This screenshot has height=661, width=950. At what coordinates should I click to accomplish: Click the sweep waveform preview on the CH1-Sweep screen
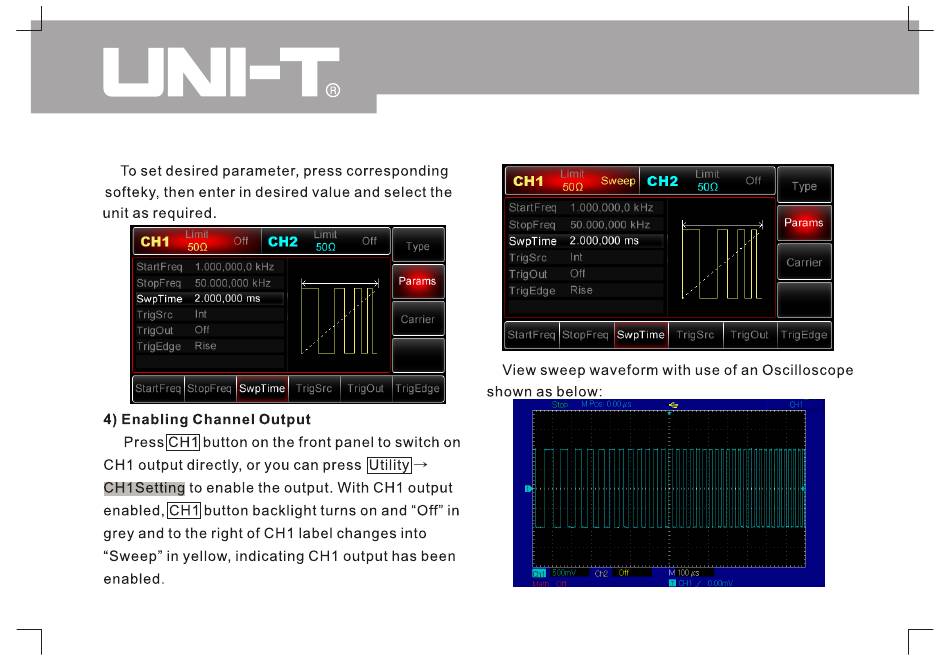(x=722, y=259)
